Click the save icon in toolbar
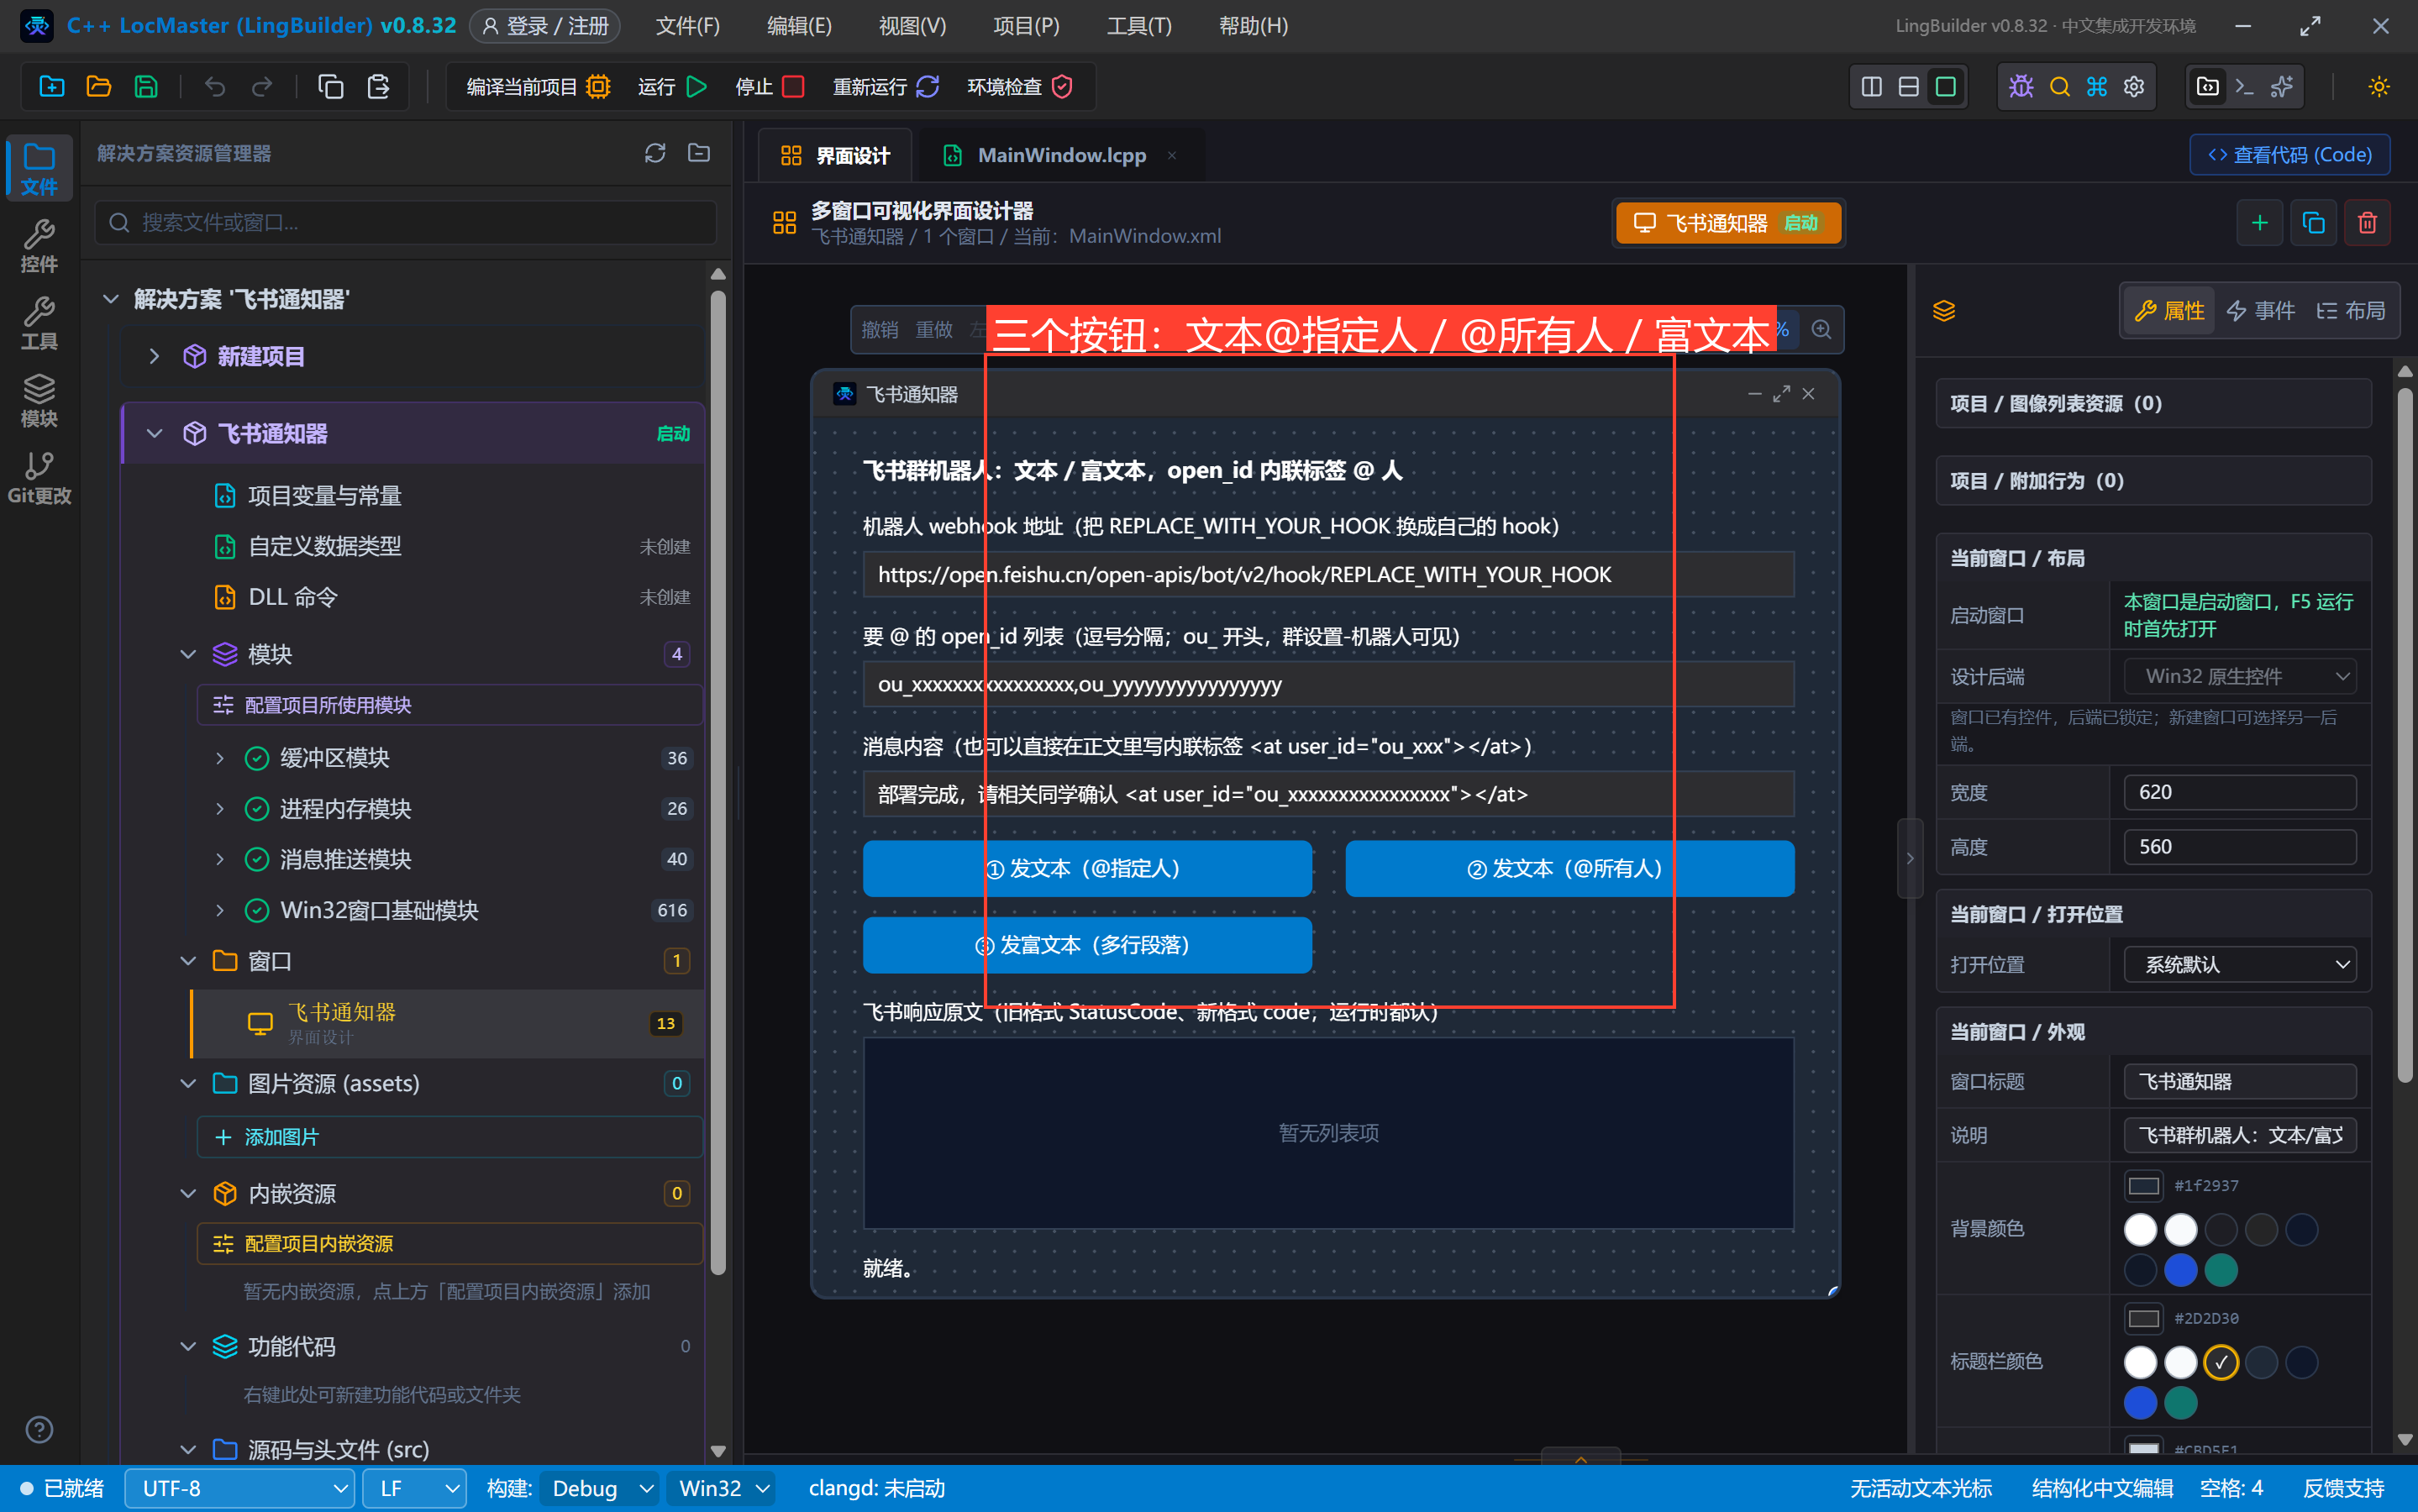 pos(146,87)
